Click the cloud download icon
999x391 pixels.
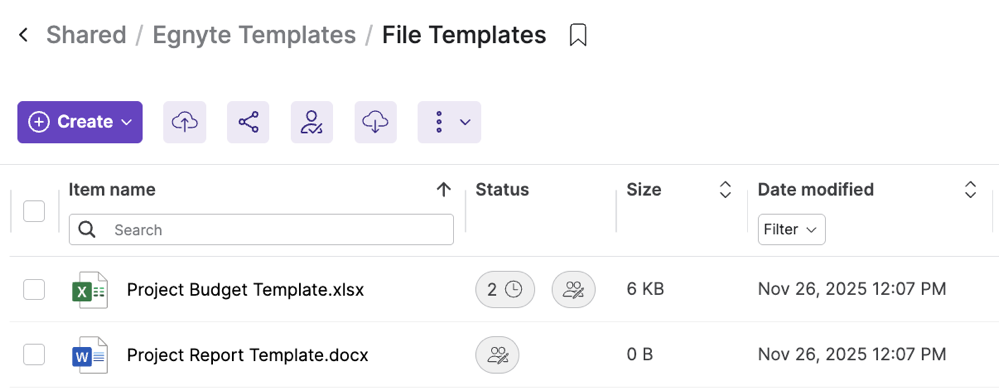(375, 122)
